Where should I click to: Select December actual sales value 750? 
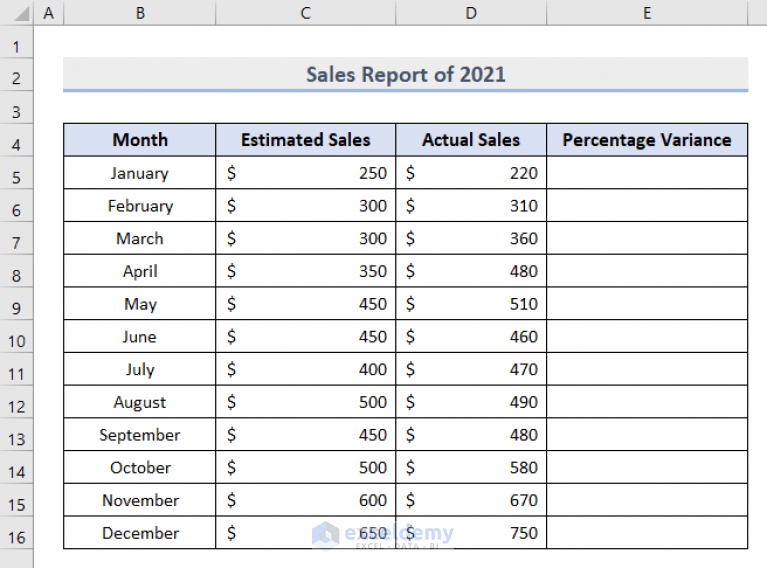[x=471, y=533]
